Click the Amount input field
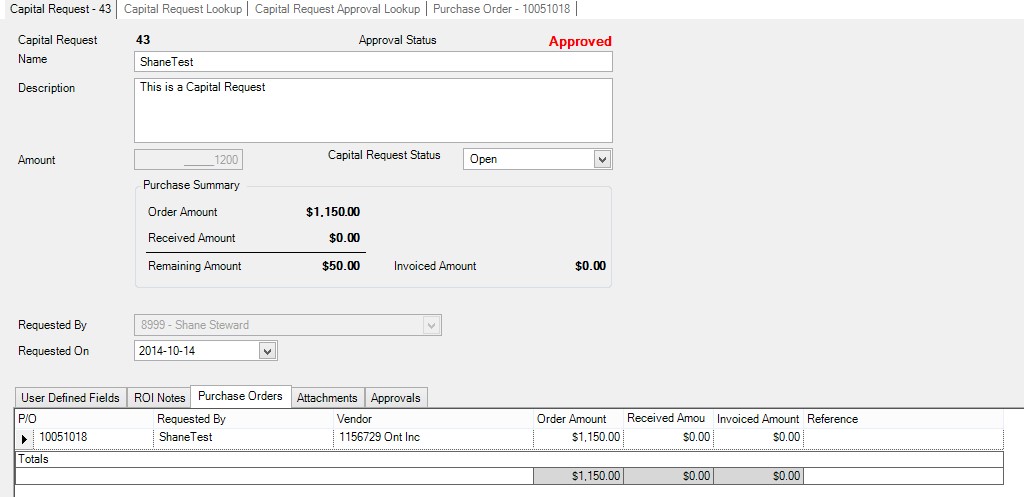The image size is (1024, 497). pyautogui.click(x=189, y=160)
